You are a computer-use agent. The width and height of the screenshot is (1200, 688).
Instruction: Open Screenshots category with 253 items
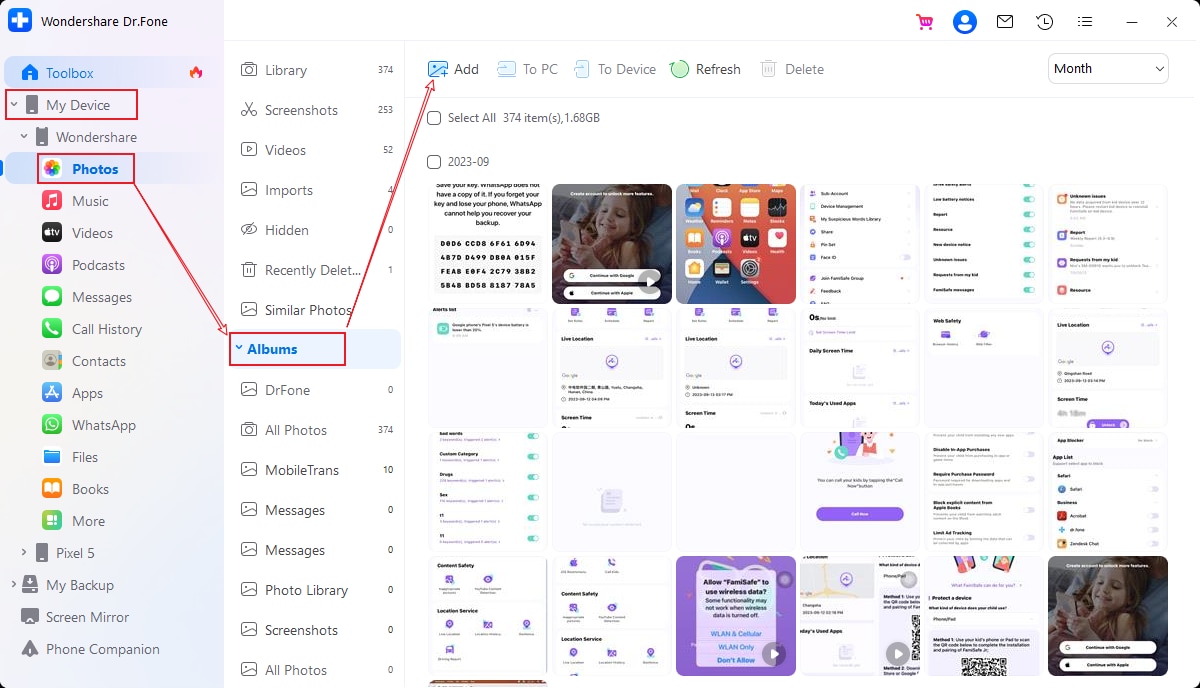(316, 110)
